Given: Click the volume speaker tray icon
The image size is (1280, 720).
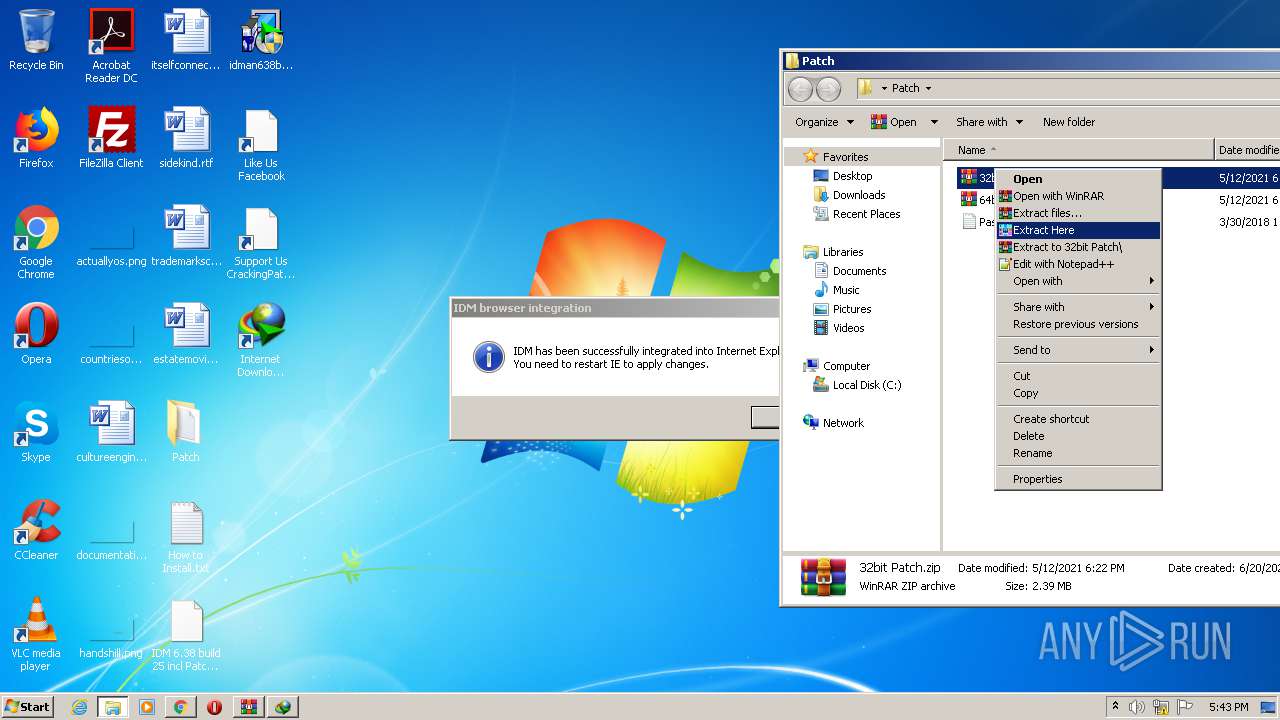Looking at the screenshot, I should coord(1137,707).
